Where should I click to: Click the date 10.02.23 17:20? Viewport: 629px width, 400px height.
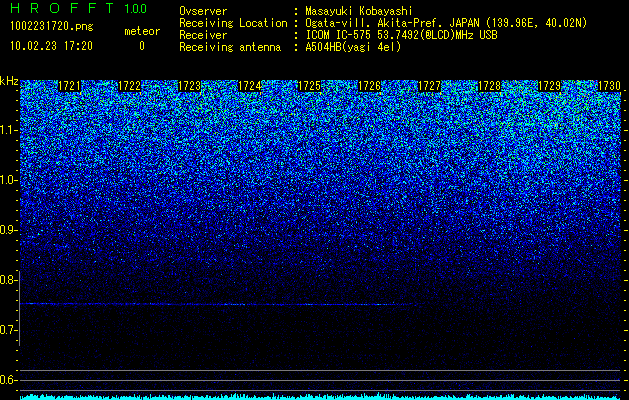(x=51, y=46)
